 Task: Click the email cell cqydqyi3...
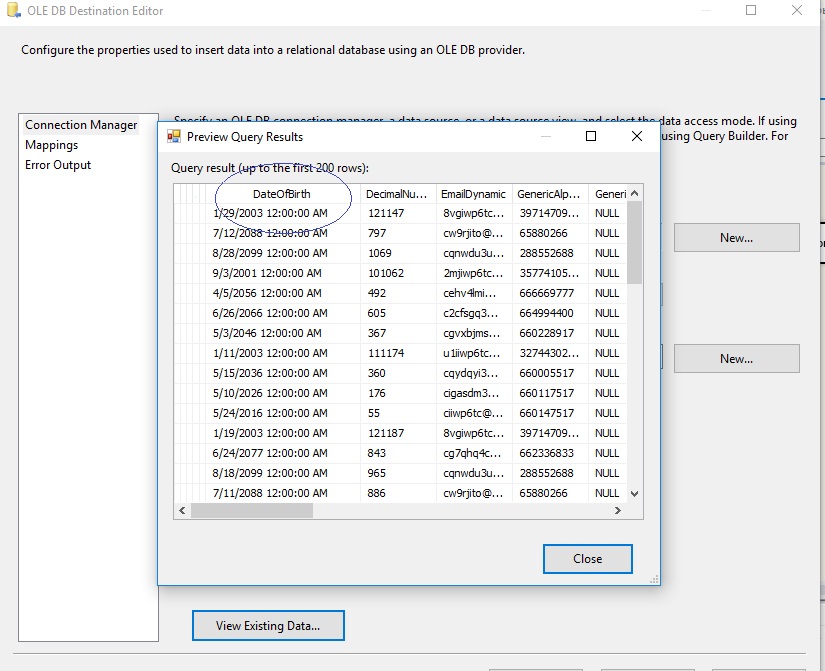474,373
